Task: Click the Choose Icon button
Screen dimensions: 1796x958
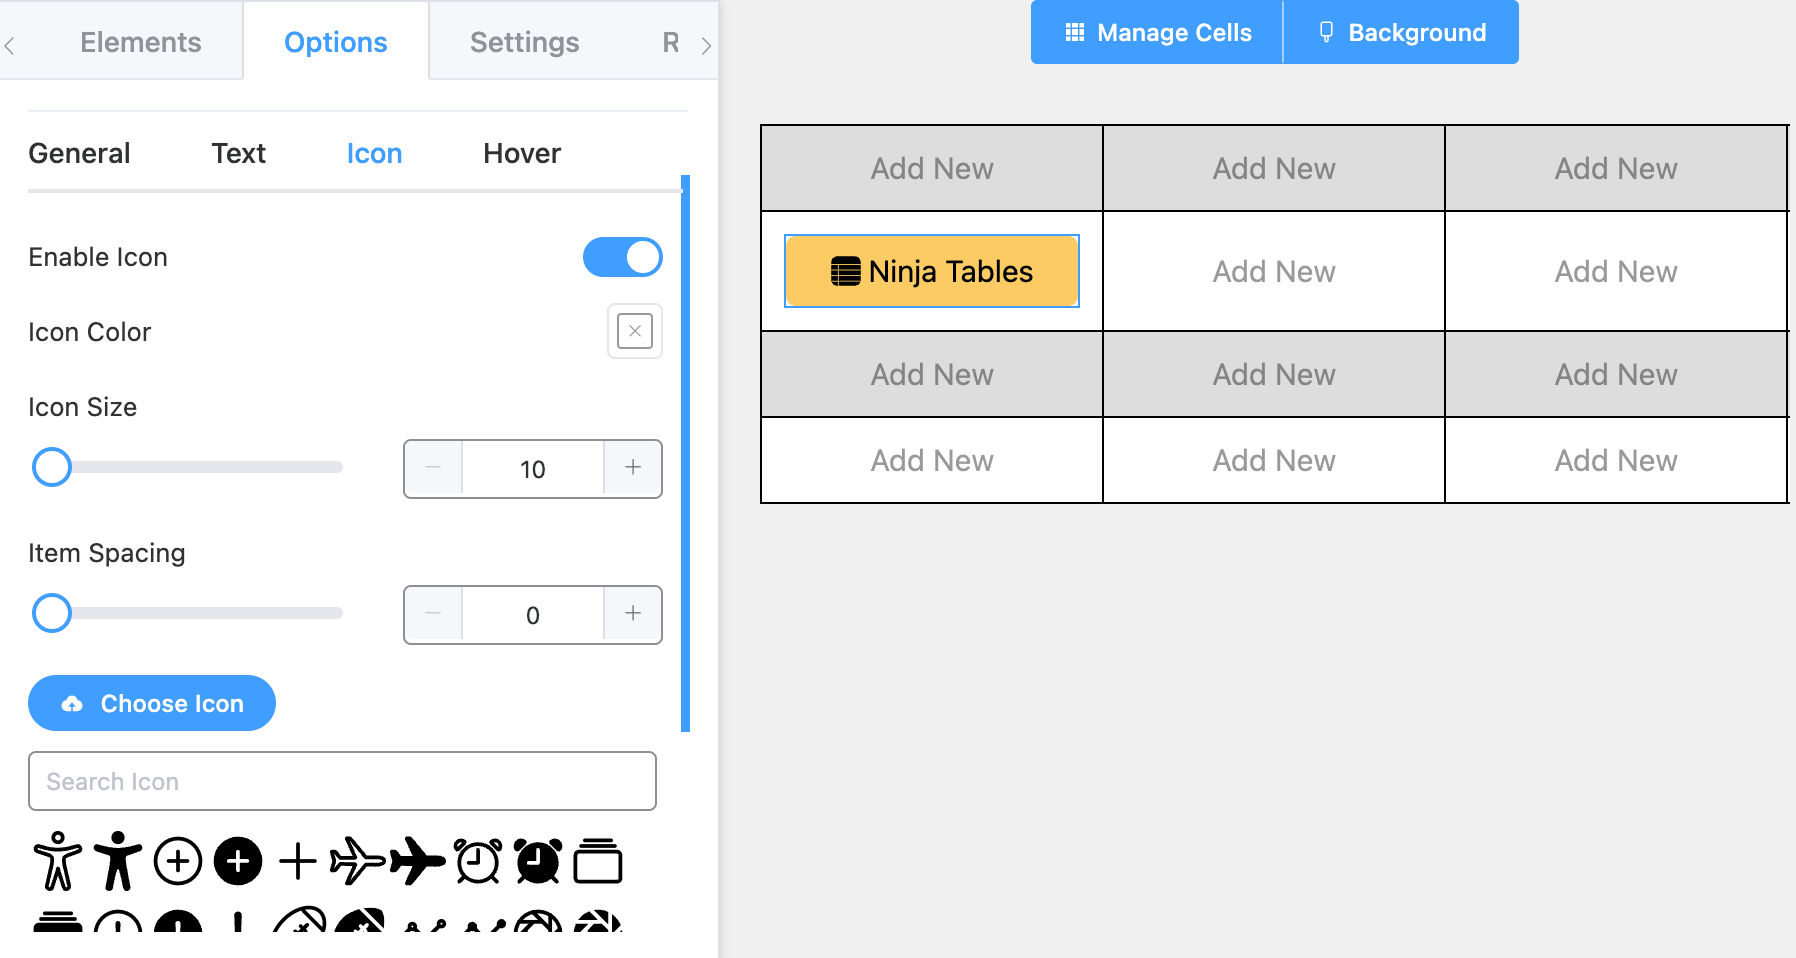Action: point(151,703)
